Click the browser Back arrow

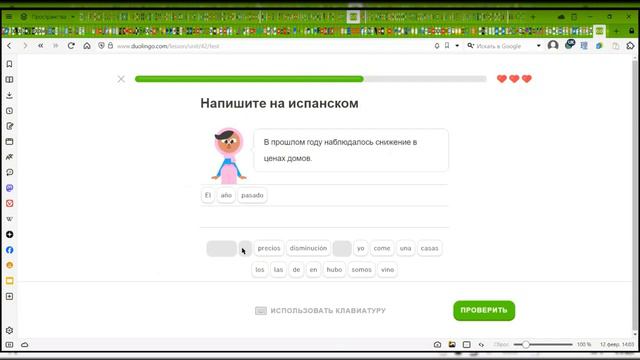[x=9, y=46]
